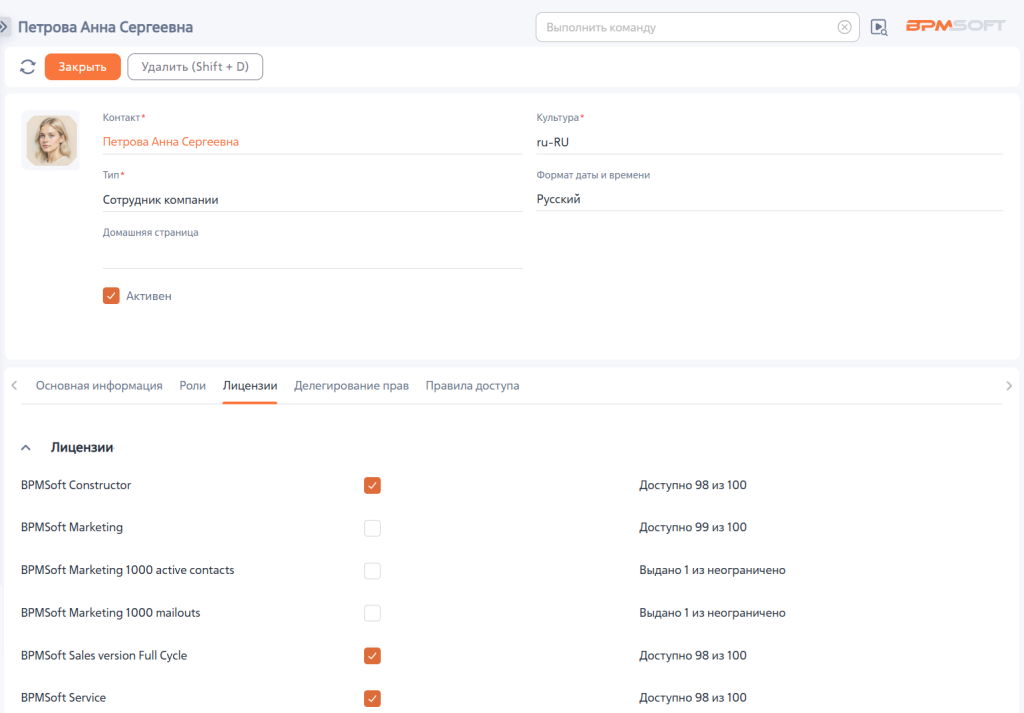Image resolution: width=1024 pixels, height=713 pixels.
Task: Open the process run icon near logo
Action: coord(879,27)
